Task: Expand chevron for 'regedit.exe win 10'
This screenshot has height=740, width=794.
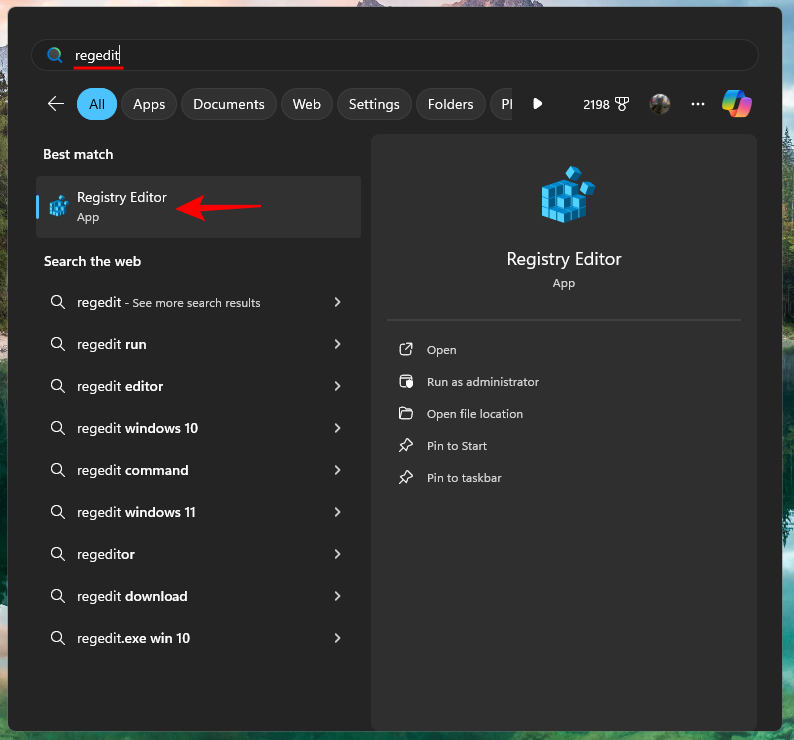Action: (338, 638)
